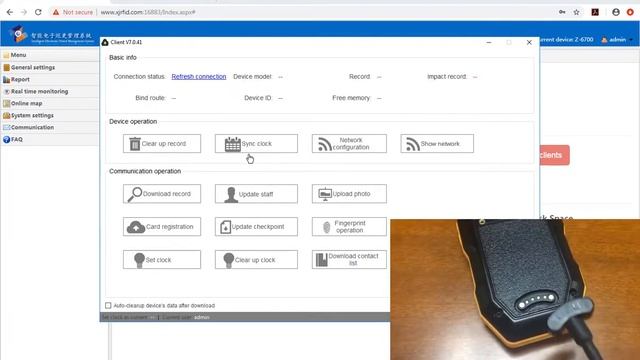Click the Impact record label
This screenshot has width=640, height=360.
[x=447, y=77]
